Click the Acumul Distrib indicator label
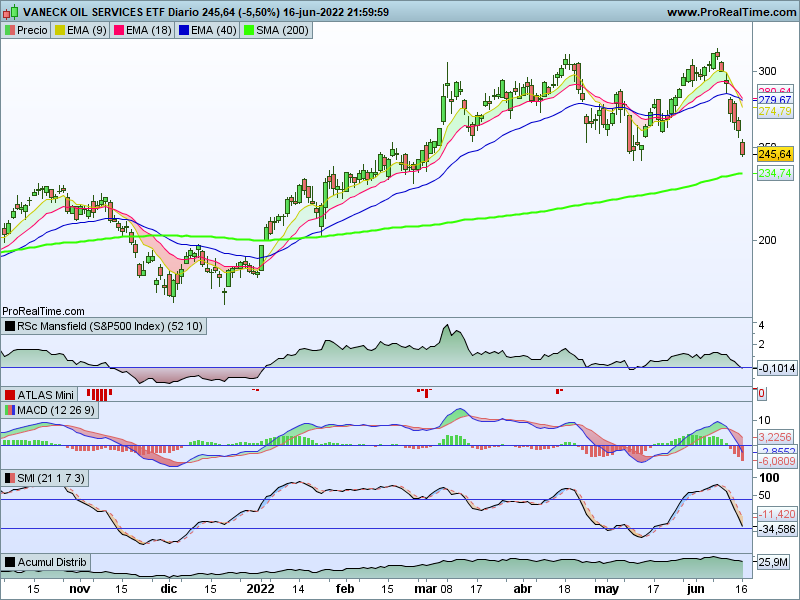This screenshot has width=800, height=600. 52,562
